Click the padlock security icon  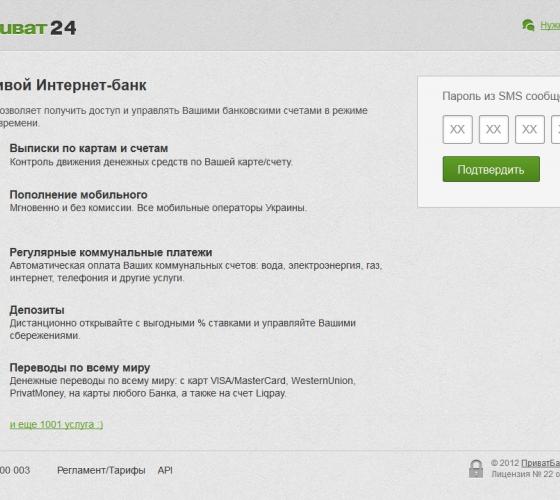pos(476,468)
